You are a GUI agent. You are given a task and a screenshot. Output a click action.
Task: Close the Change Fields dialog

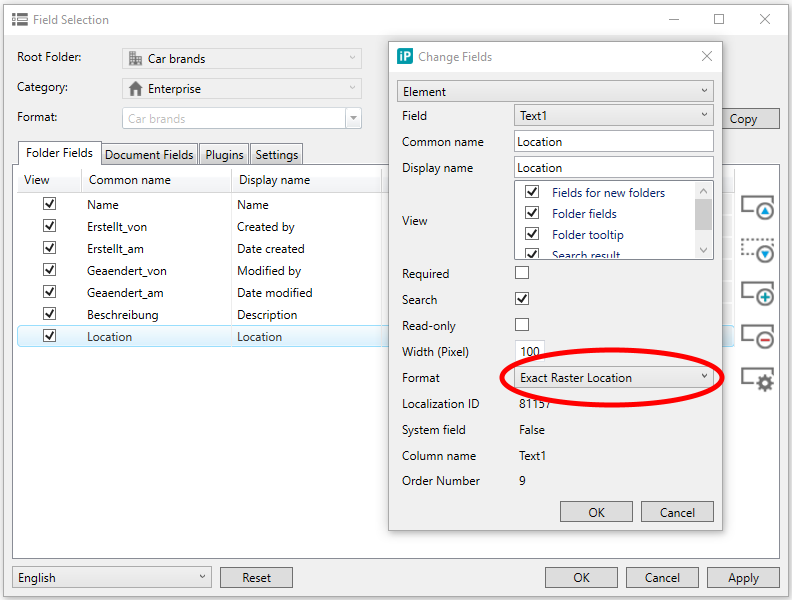coord(707,57)
